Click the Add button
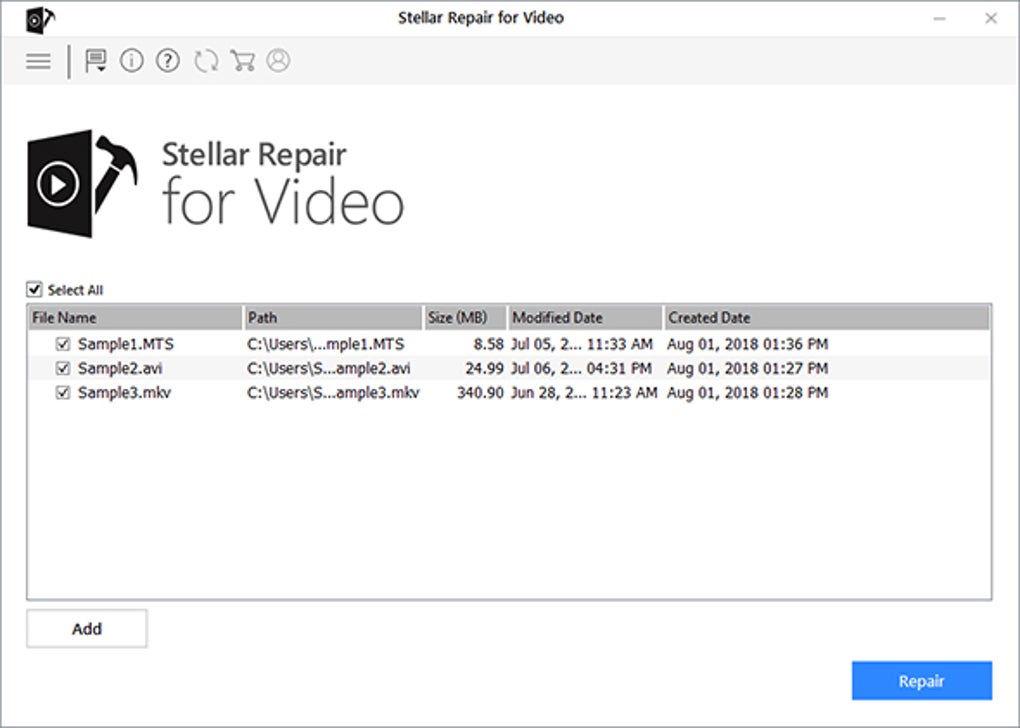Viewport: 1020px width, 728px height. (x=87, y=629)
